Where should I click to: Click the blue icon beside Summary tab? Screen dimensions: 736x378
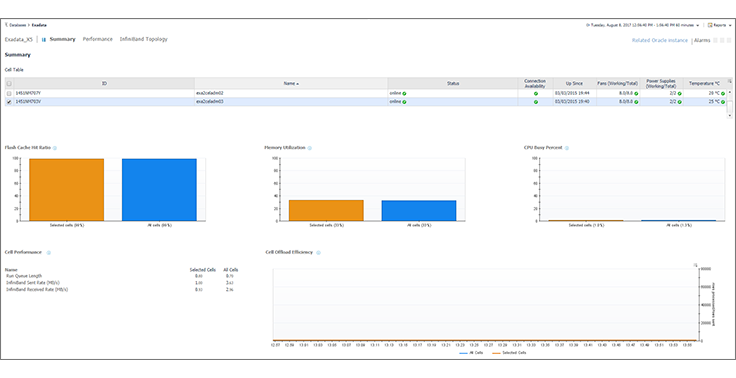tap(44, 40)
